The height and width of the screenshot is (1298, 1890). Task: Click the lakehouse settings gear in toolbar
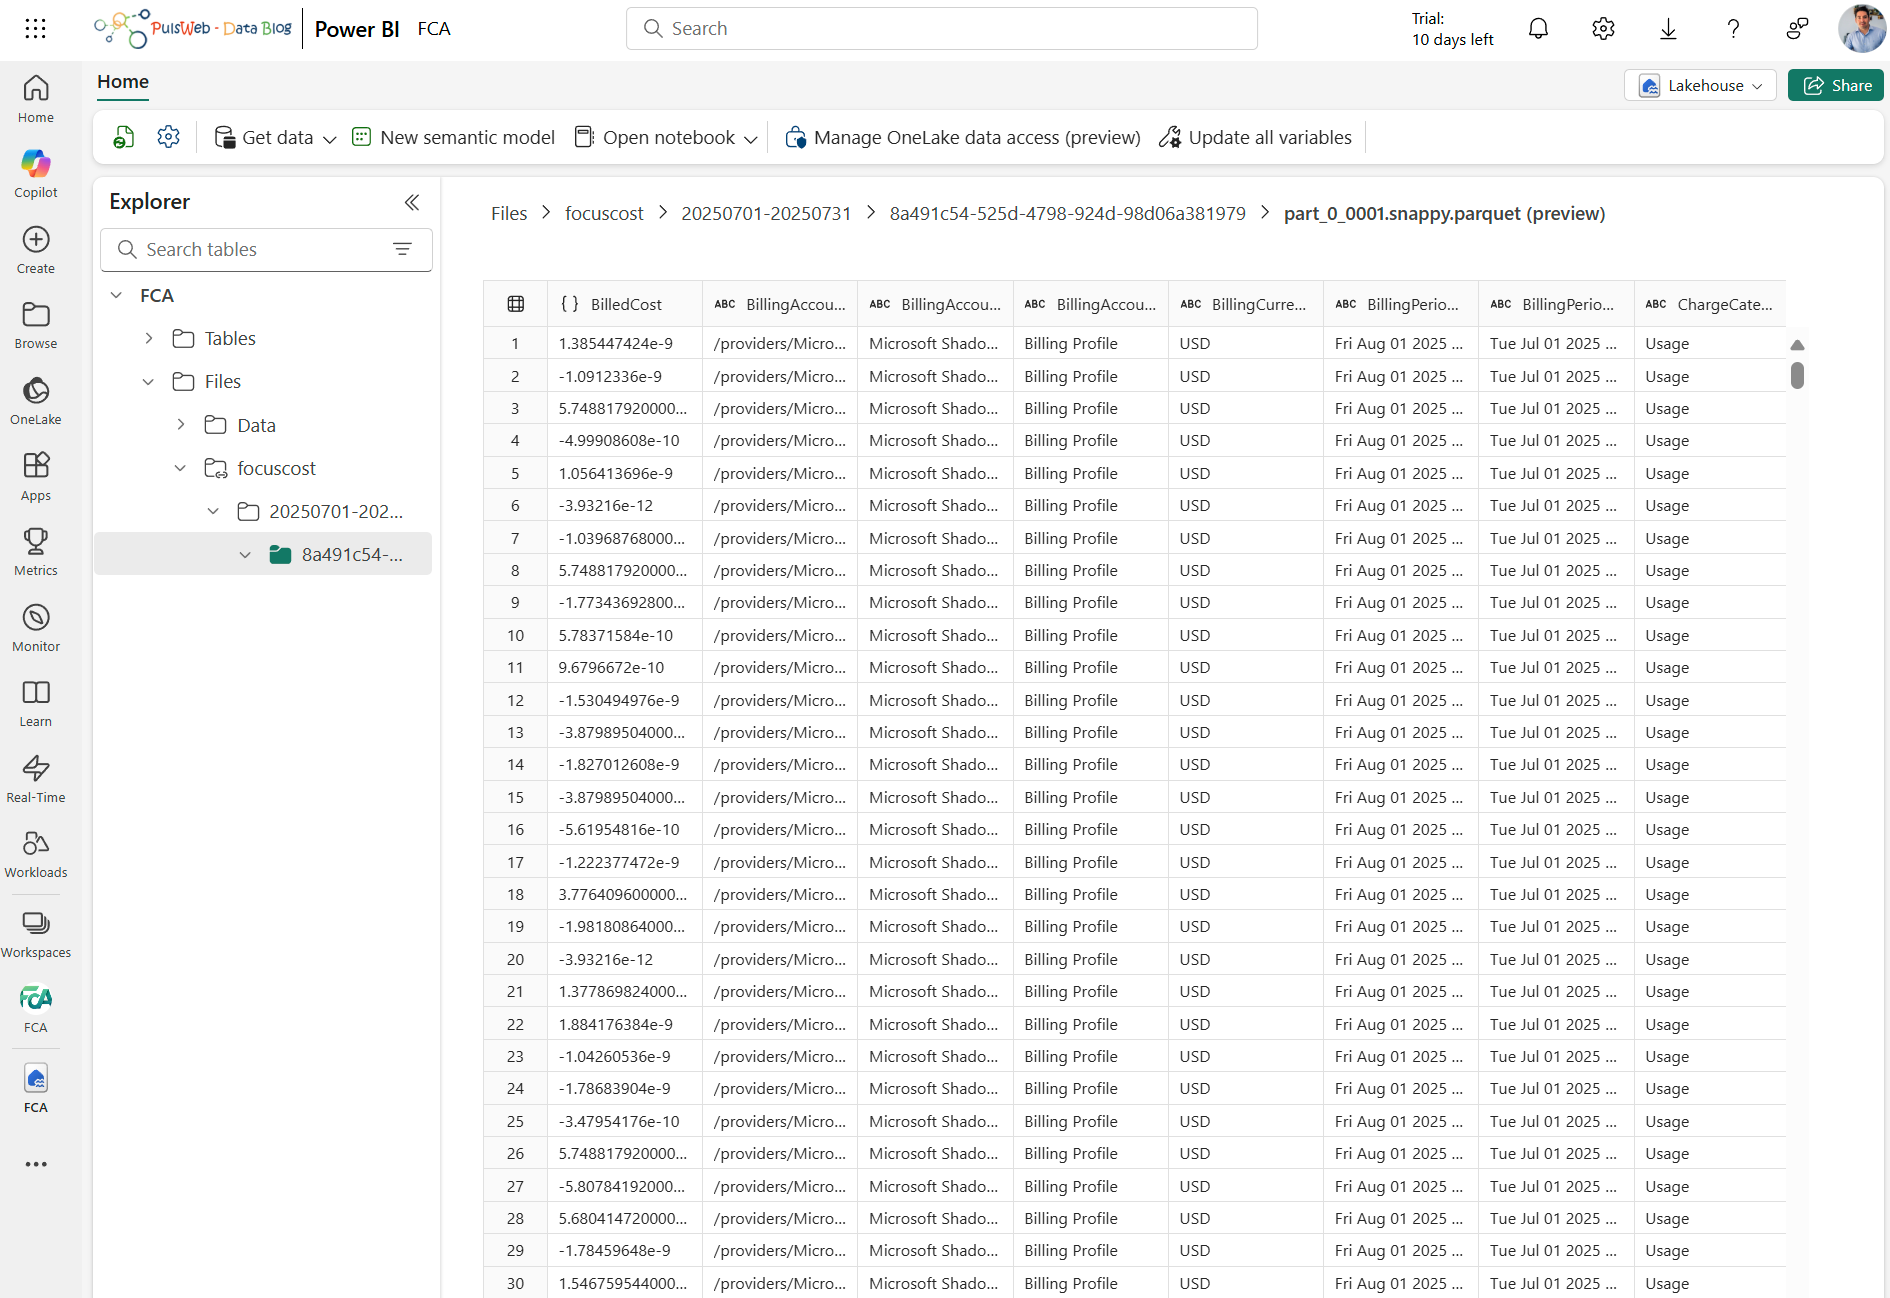point(168,137)
